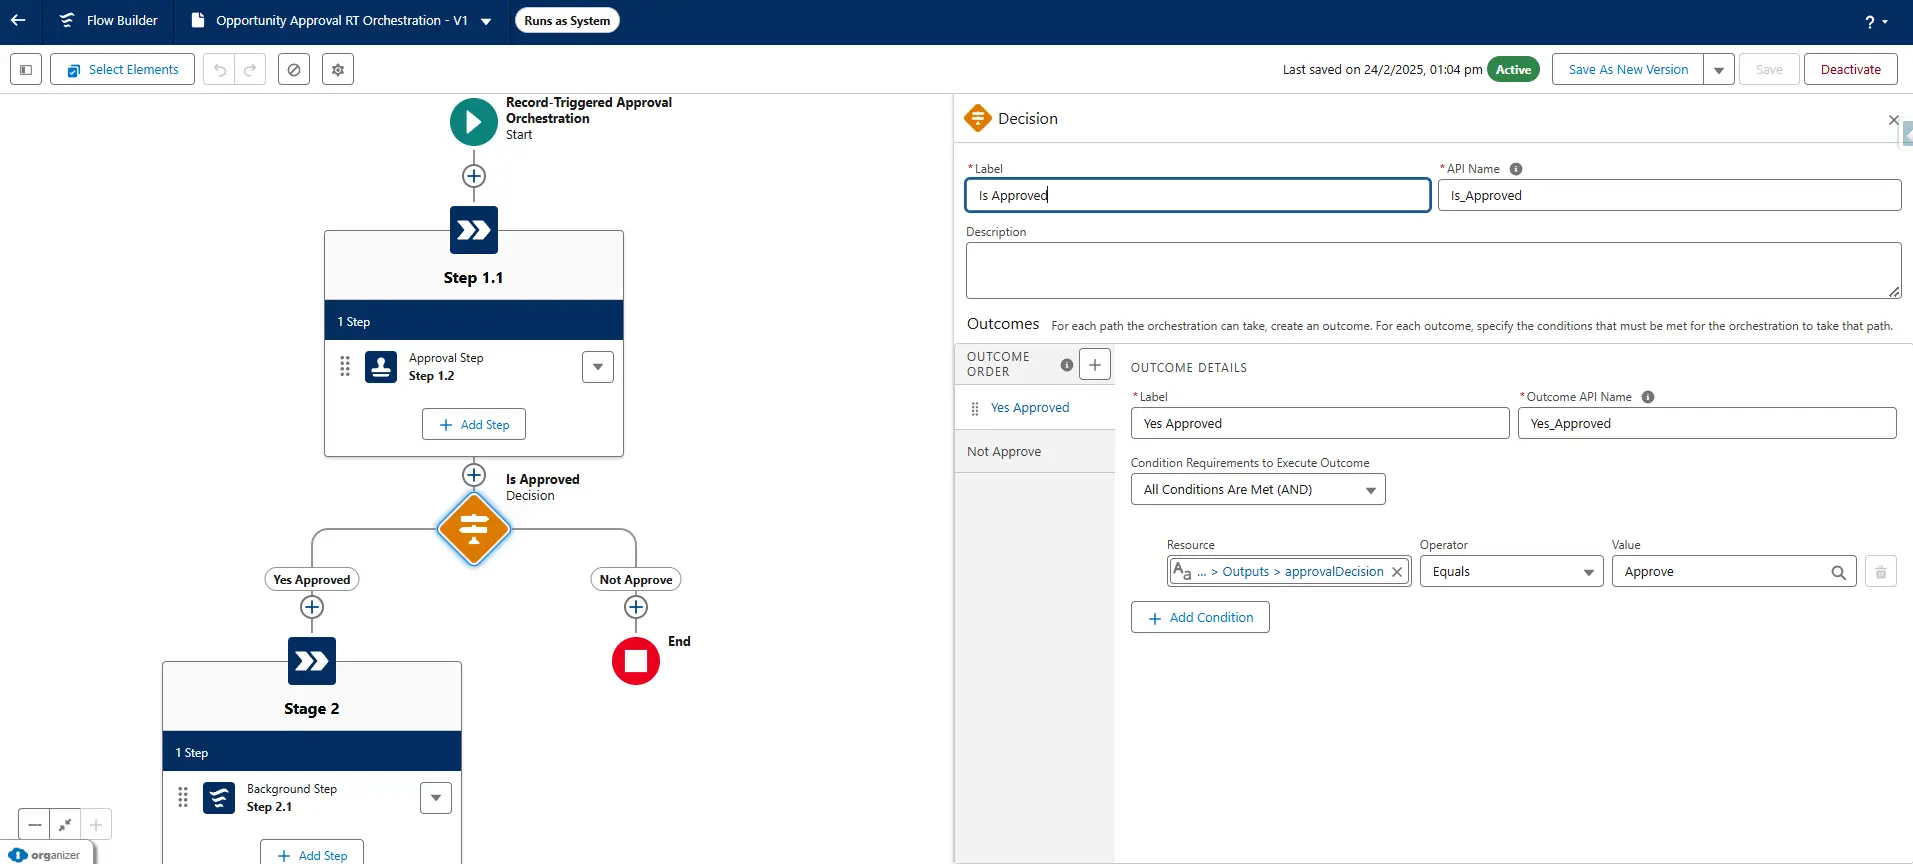The image size is (1913, 864).
Task: Delete the condition with trash icon
Action: 1881,572
